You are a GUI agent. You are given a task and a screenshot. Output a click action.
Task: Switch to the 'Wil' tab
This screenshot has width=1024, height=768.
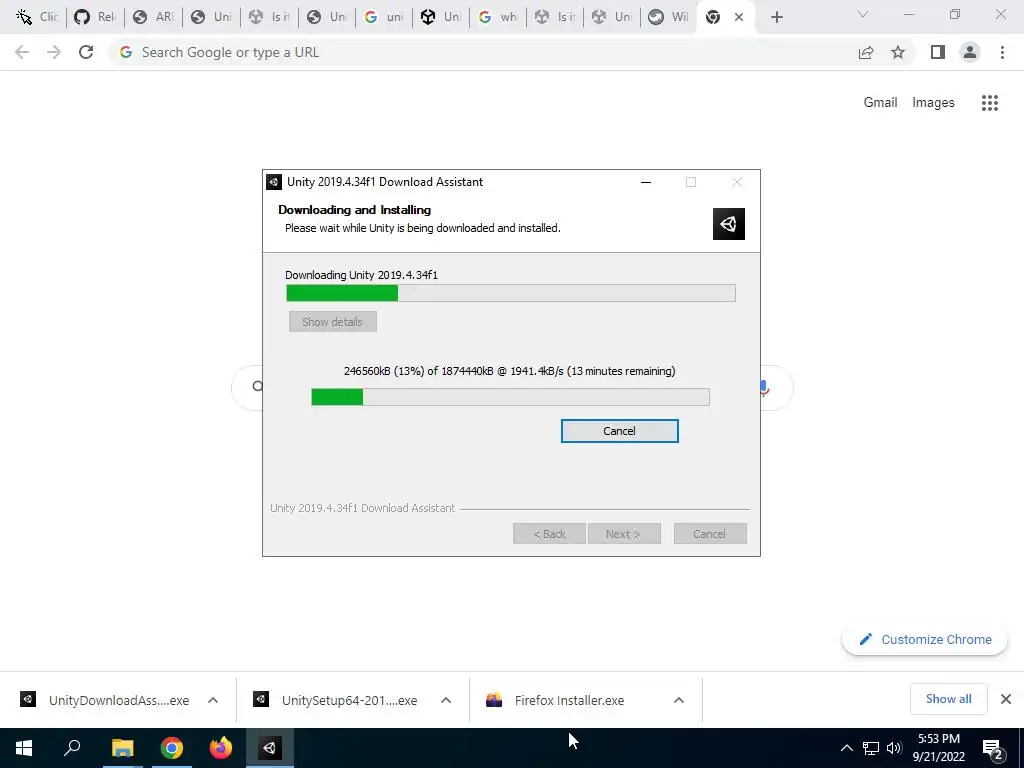668,17
